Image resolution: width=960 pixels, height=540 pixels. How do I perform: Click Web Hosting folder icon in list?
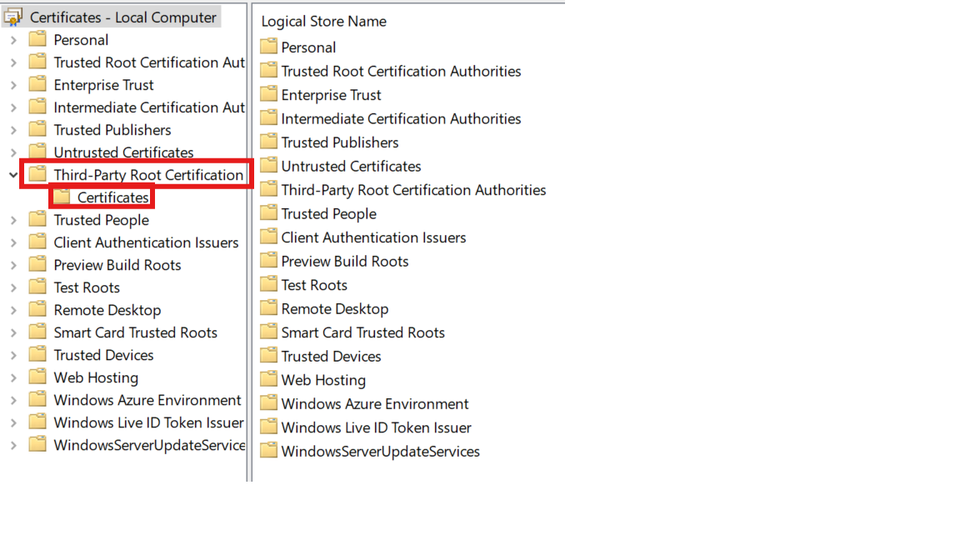point(268,380)
